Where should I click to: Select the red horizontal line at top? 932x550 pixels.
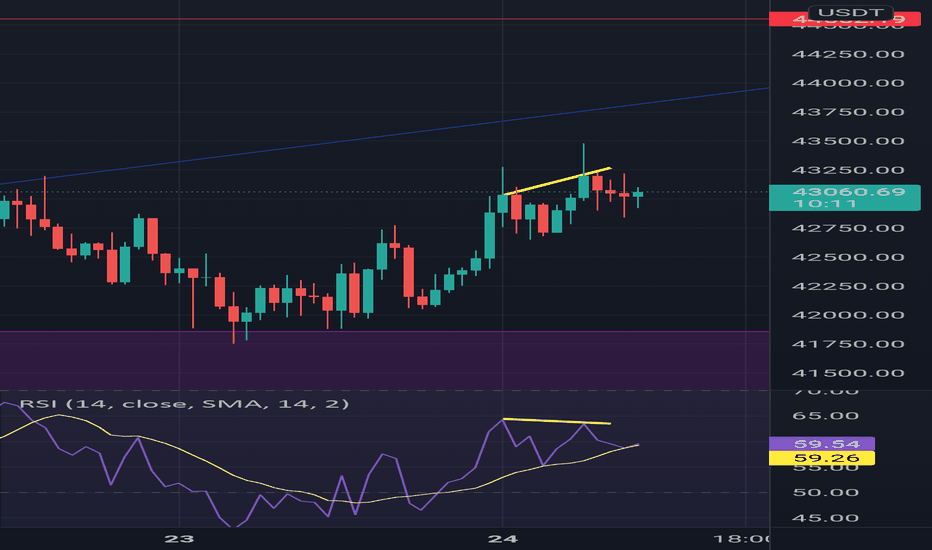(385, 20)
